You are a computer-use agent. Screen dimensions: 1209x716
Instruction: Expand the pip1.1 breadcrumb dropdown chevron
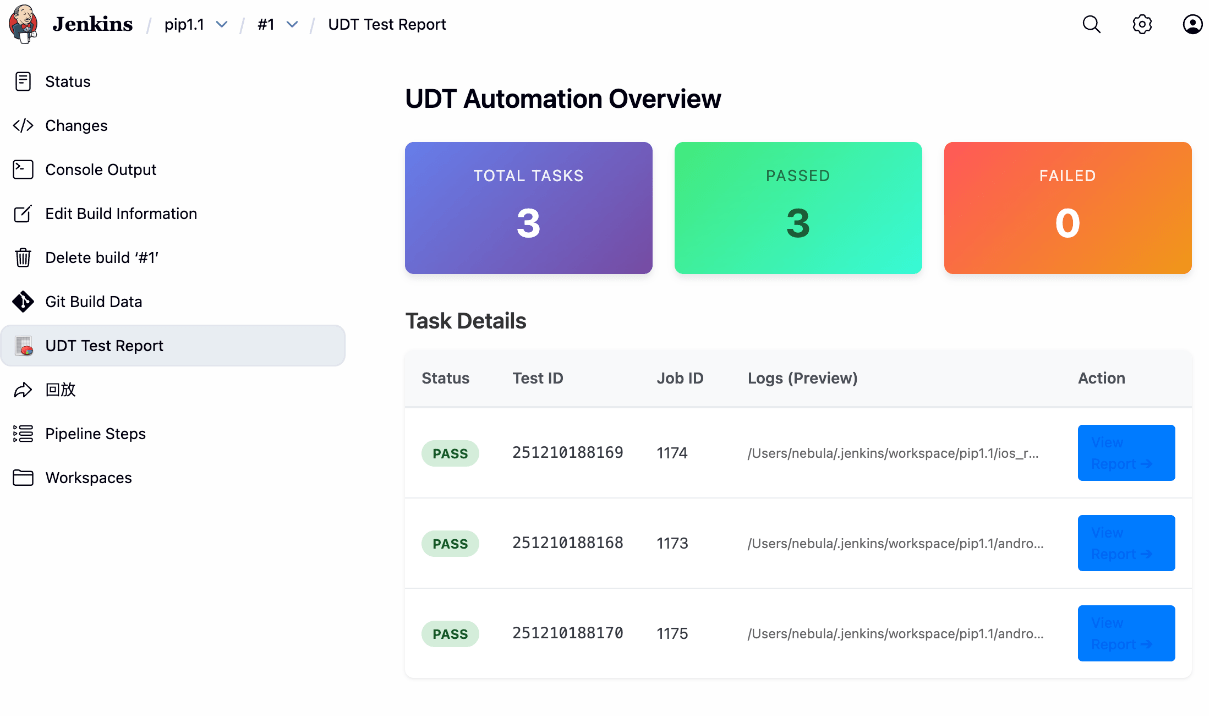222,25
